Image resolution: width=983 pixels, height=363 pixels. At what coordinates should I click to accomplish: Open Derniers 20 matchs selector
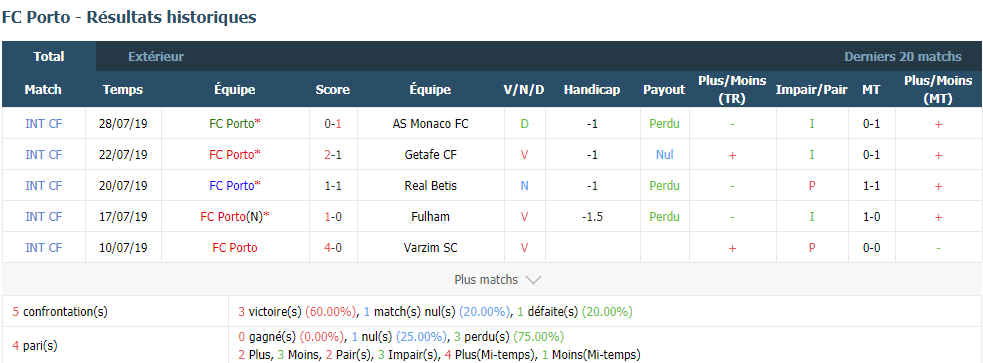point(903,56)
